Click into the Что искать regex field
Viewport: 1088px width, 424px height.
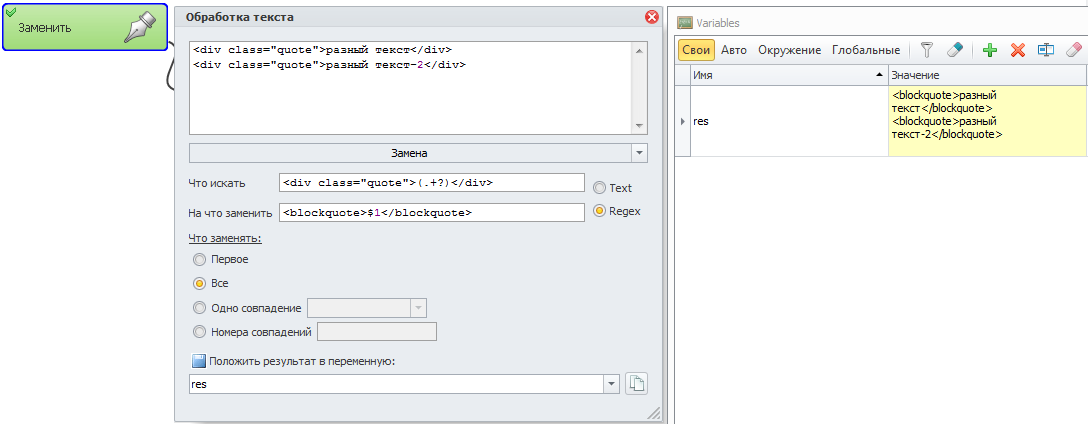[x=432, y=183]
